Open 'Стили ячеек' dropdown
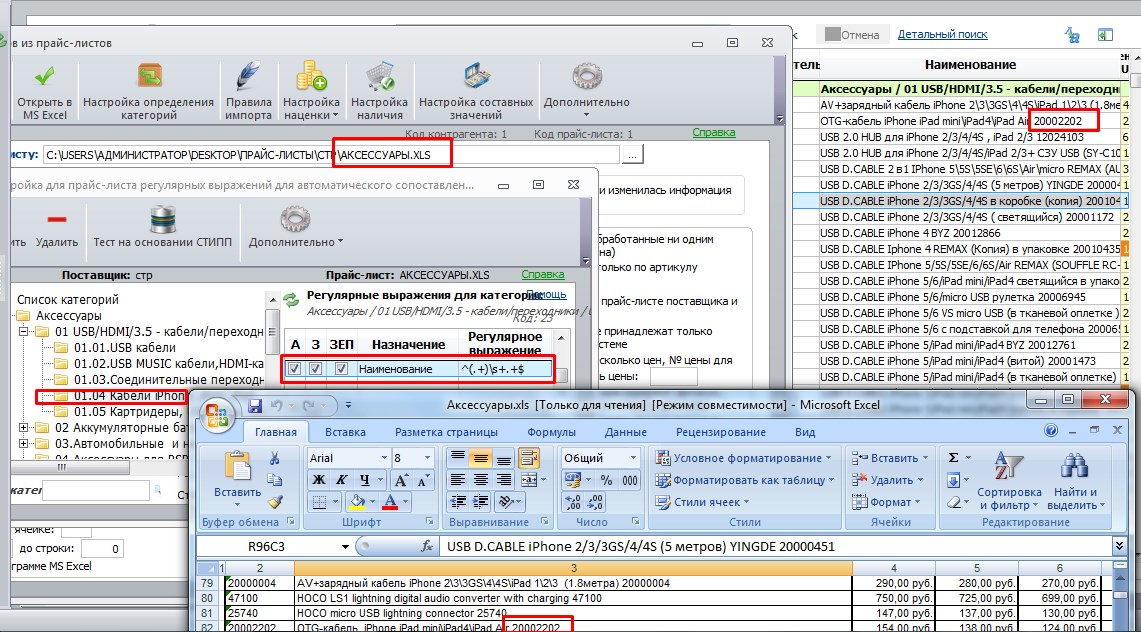This screenshot has width=1141, height=632. coord(702,502)
